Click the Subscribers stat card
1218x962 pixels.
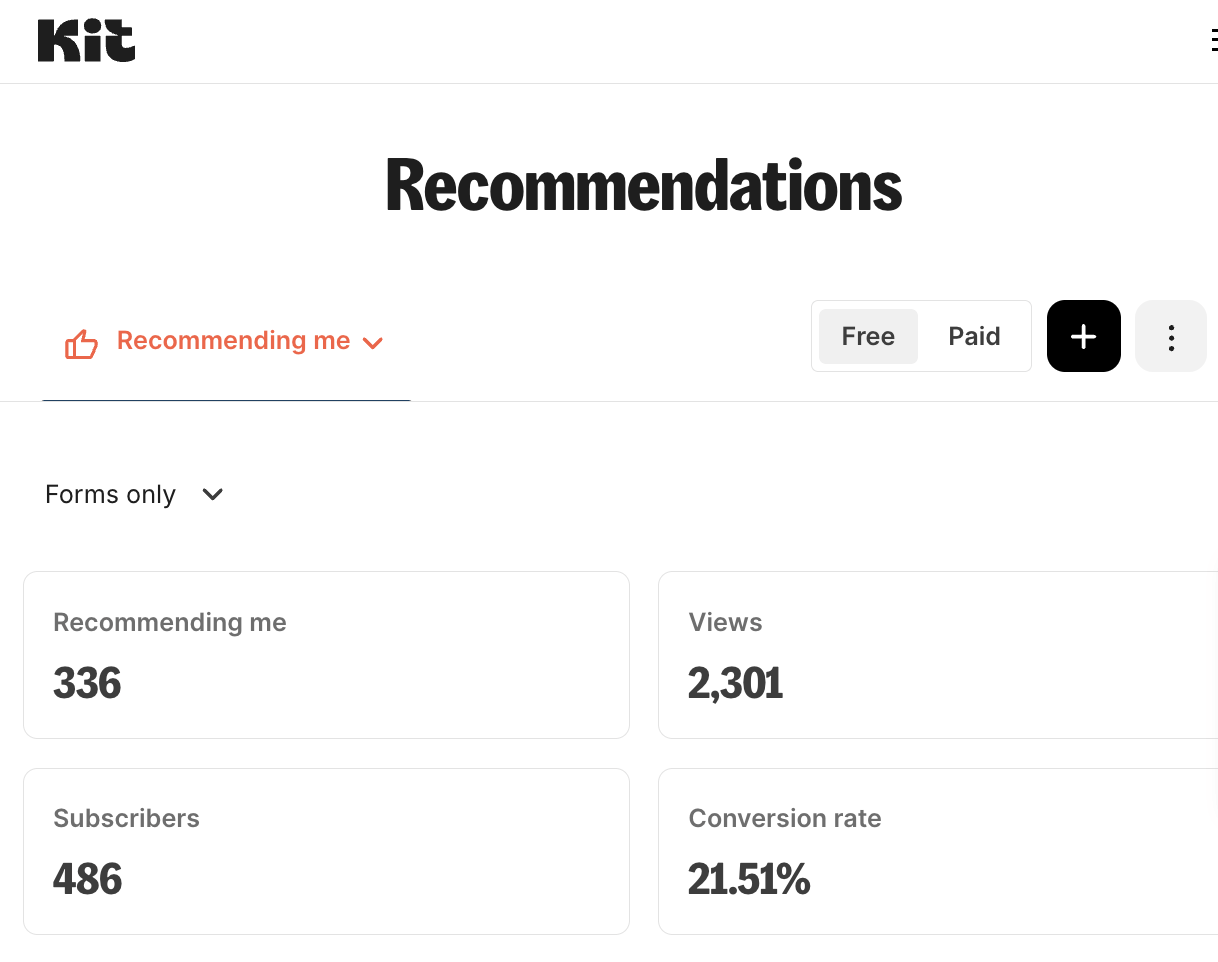326,851
